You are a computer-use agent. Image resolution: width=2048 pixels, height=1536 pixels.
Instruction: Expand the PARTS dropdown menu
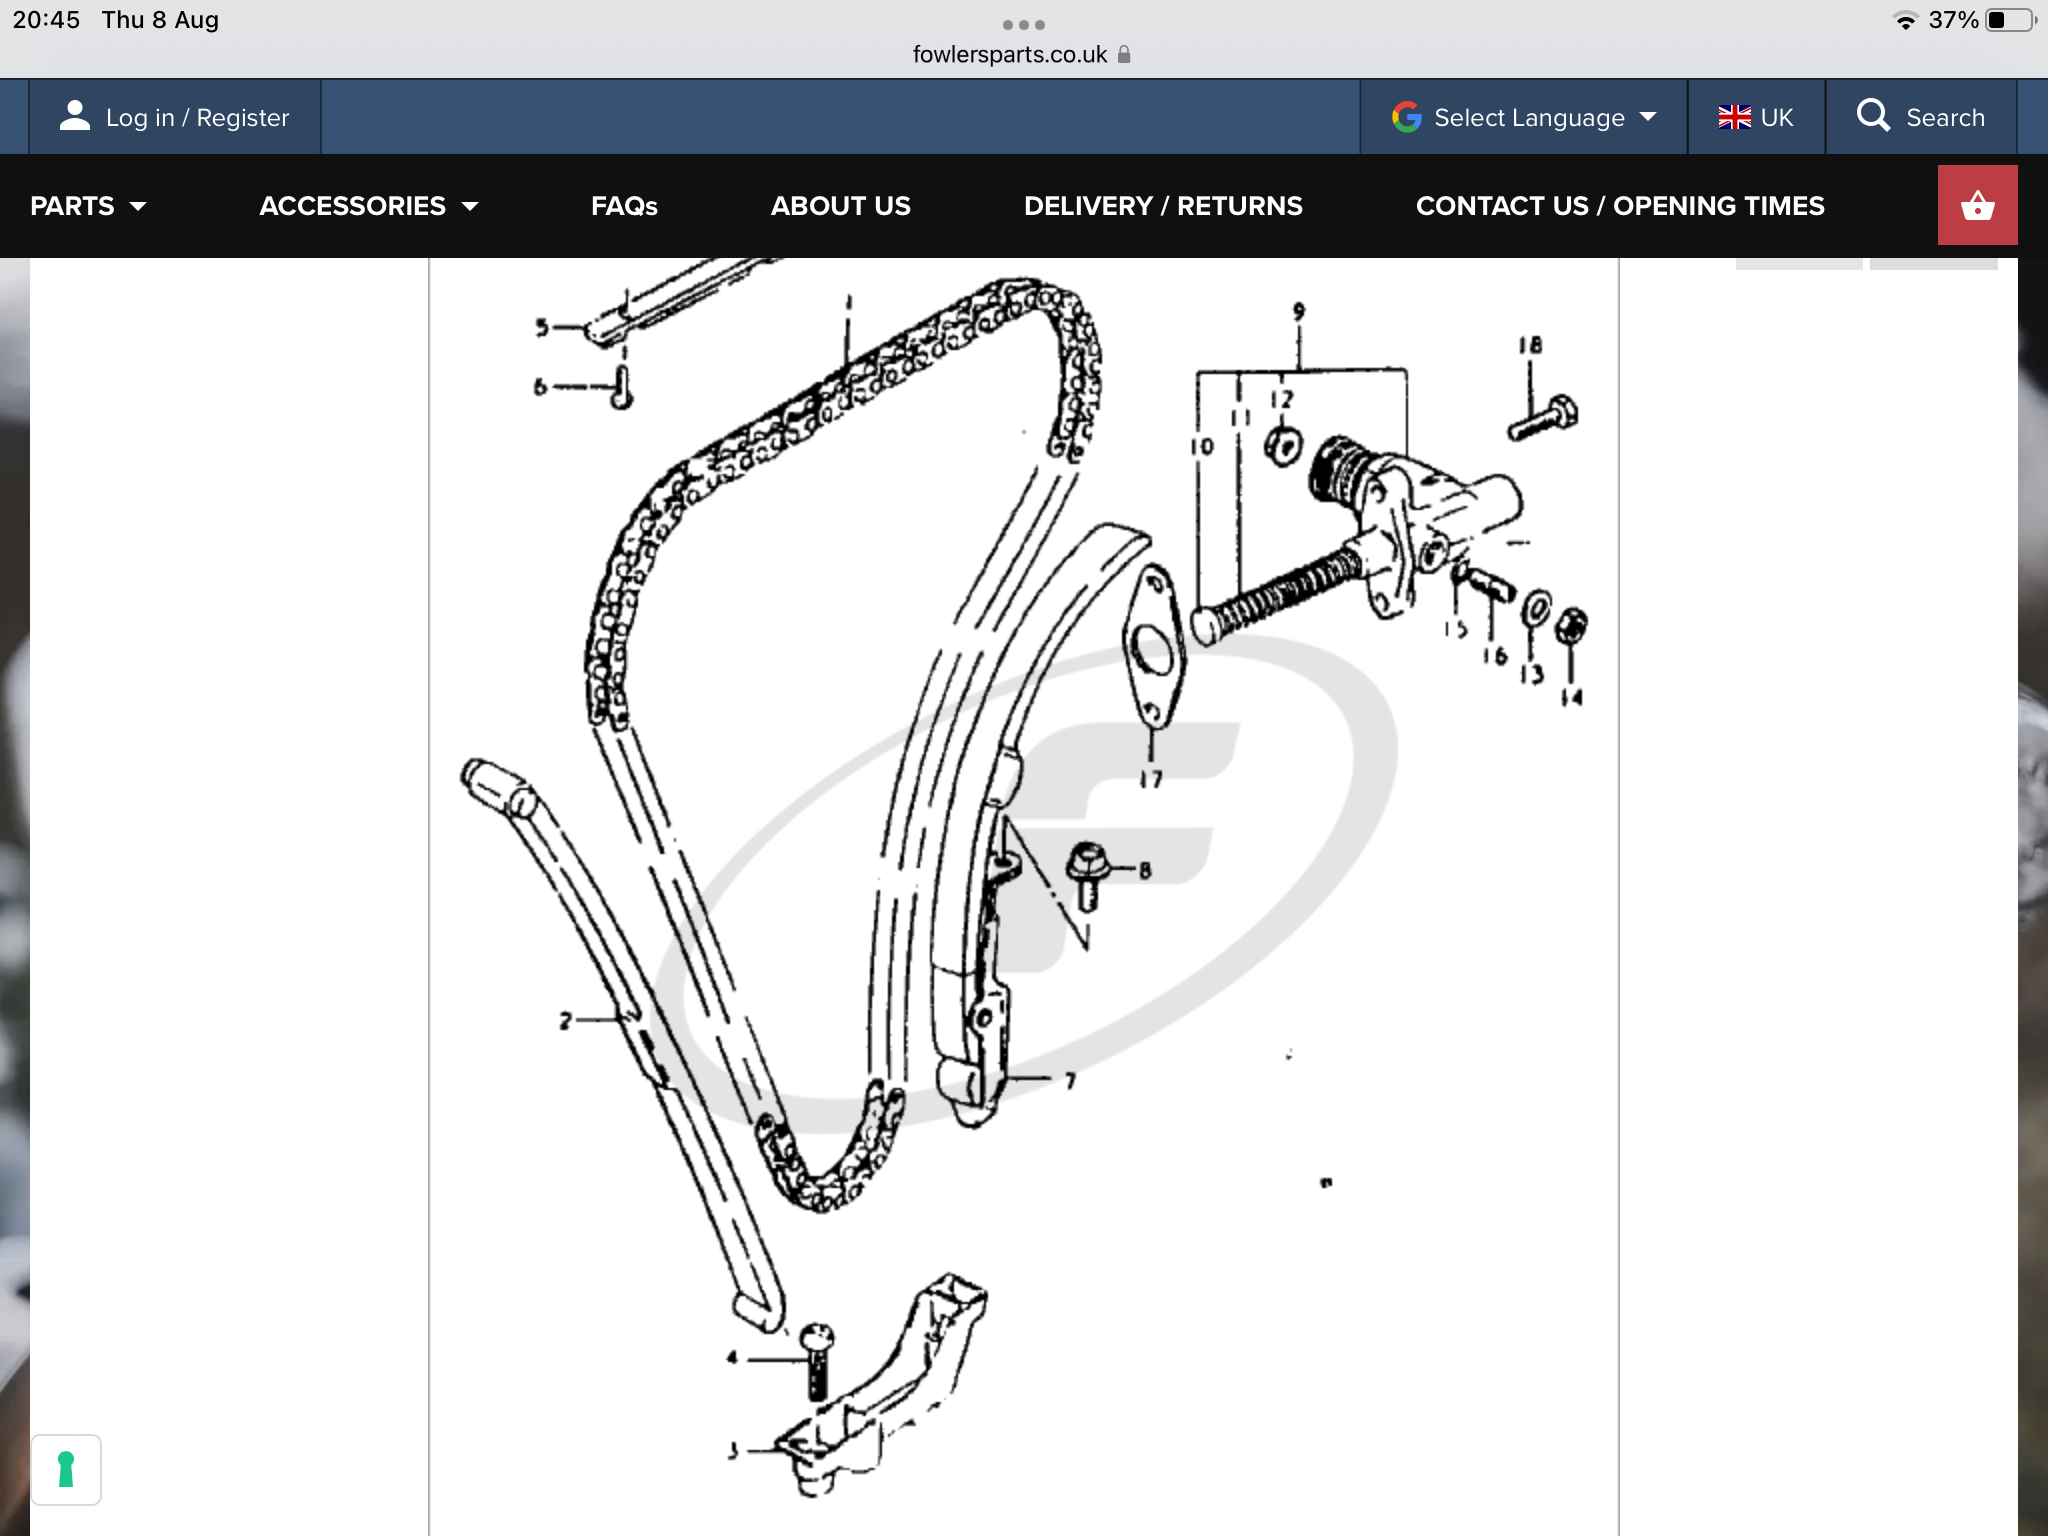(88, 206)
